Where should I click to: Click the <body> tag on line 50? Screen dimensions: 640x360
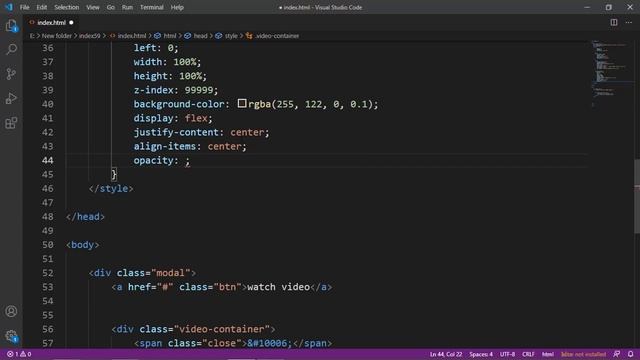82,245
